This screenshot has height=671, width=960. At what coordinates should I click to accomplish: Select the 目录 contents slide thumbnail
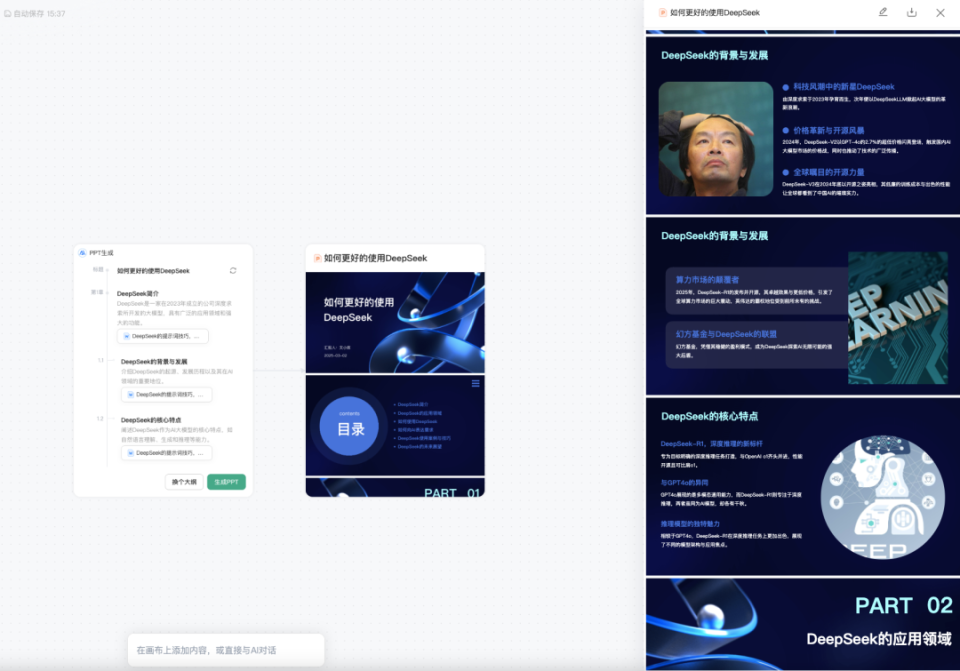tap(395, 425)
